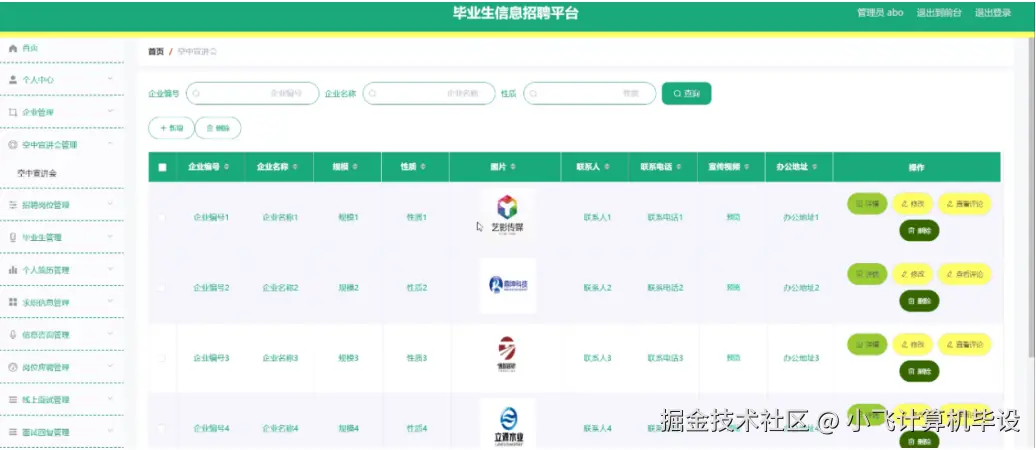Image resolution: width=1036 pixels, height=450 pixels.
Task: Click the bar chart icon of 个人简历管理
Action: coord(13,270)
